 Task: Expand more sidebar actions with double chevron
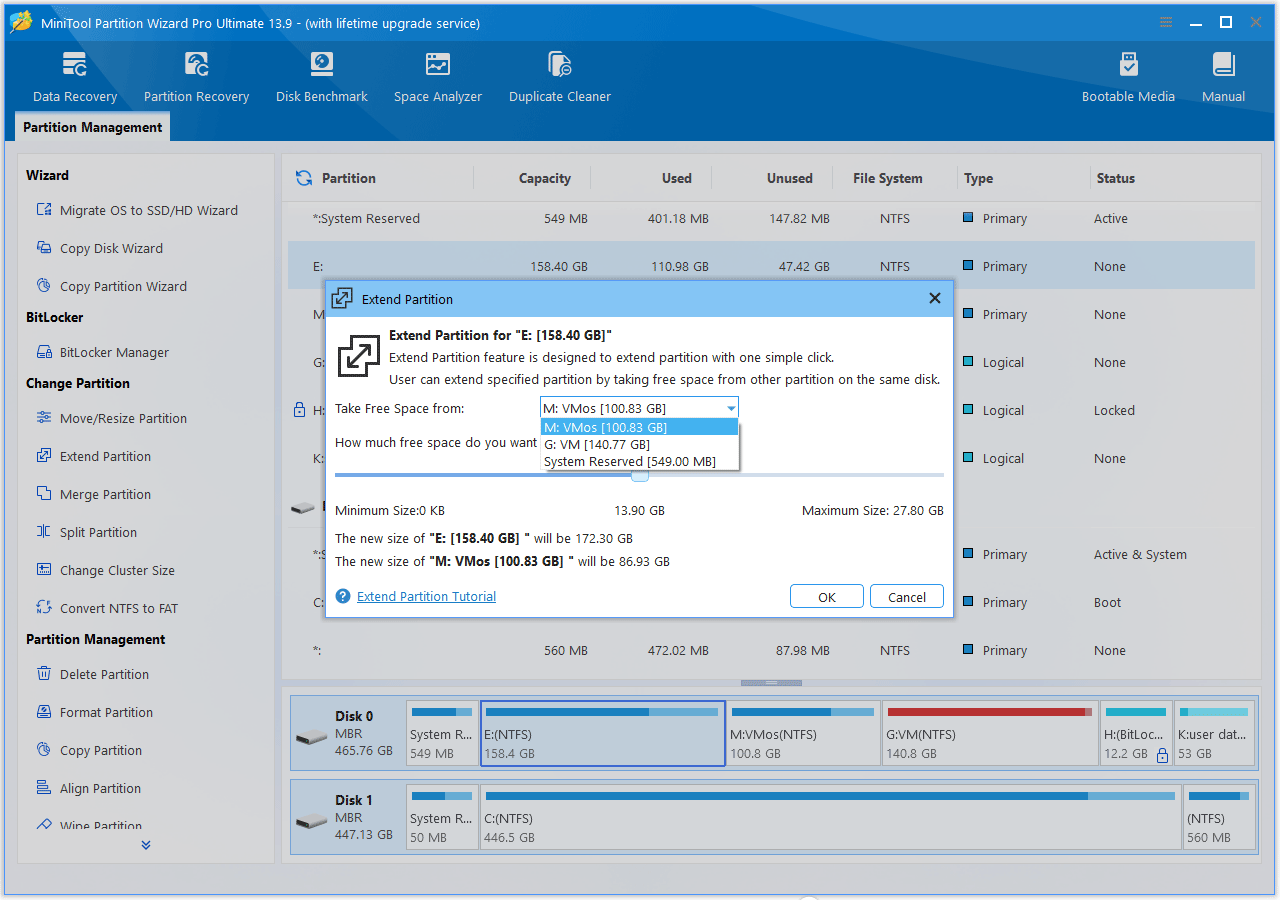(x=146, y=845)
